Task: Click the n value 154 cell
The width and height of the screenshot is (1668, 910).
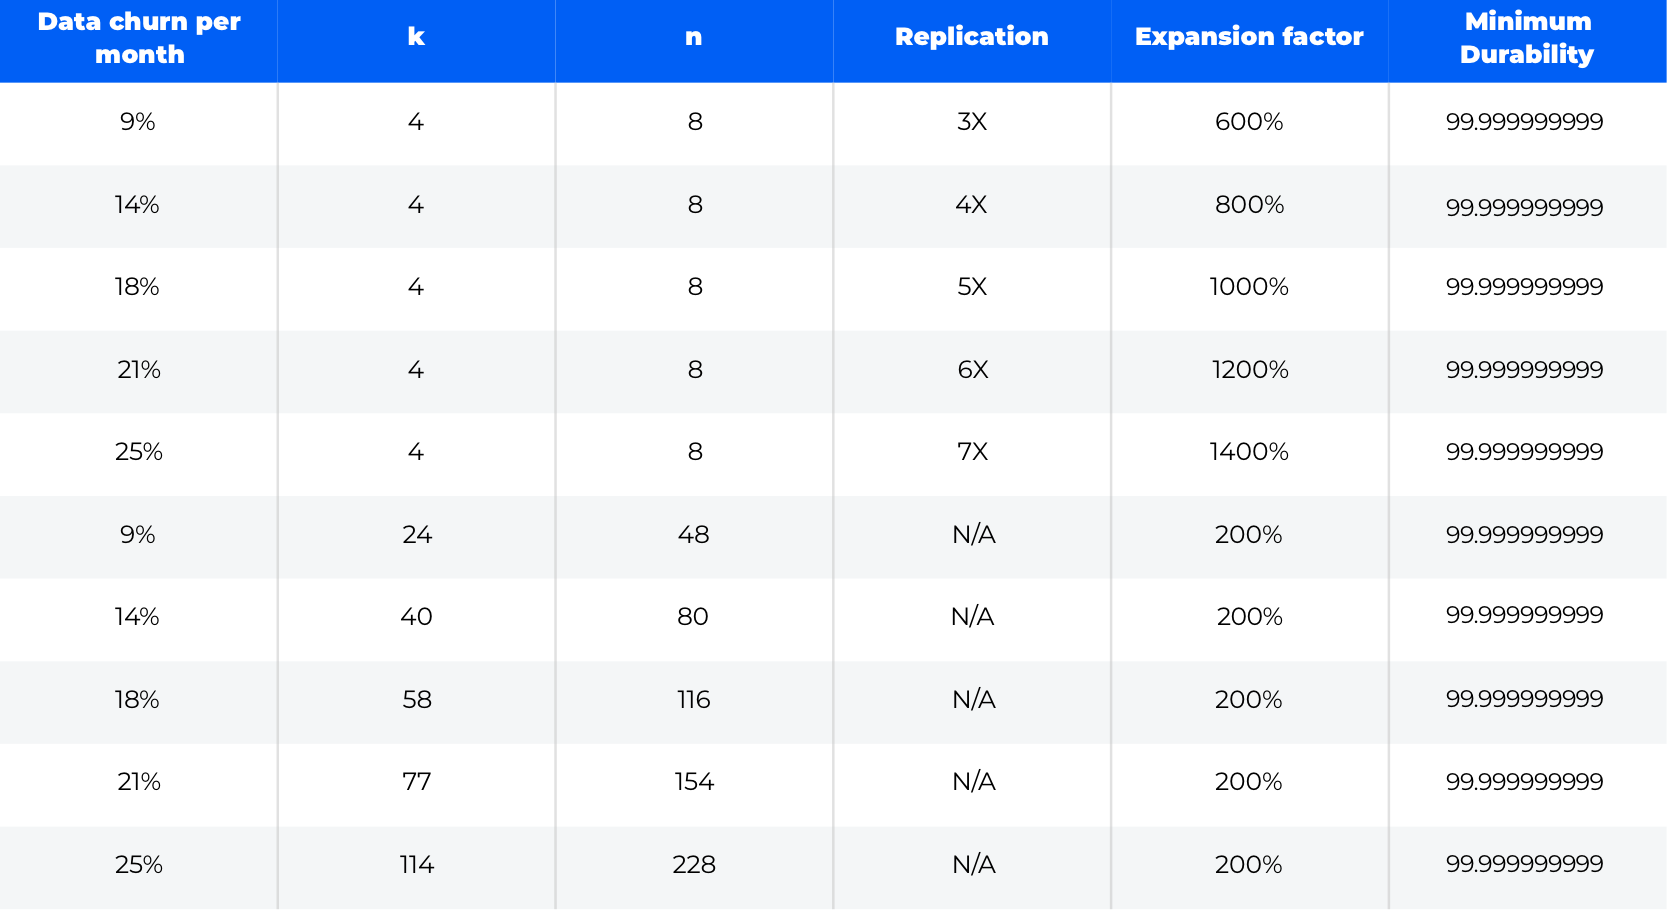Action: click(694, 782)
